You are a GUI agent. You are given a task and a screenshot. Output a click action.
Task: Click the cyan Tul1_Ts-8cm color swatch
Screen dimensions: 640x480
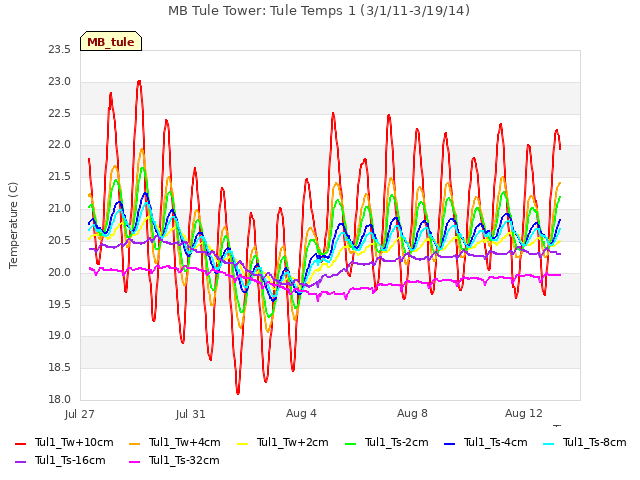coord(549,444)
